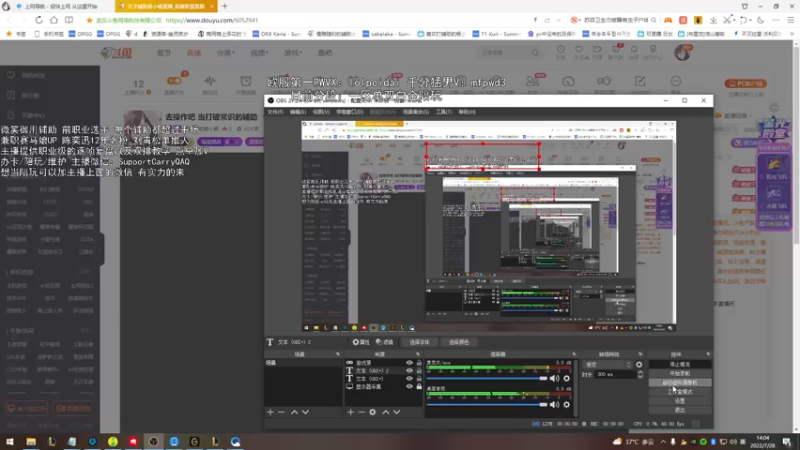The width and height of the screenshot is (800, 450).
Task: Go to the browser home page
Action: 54,20
